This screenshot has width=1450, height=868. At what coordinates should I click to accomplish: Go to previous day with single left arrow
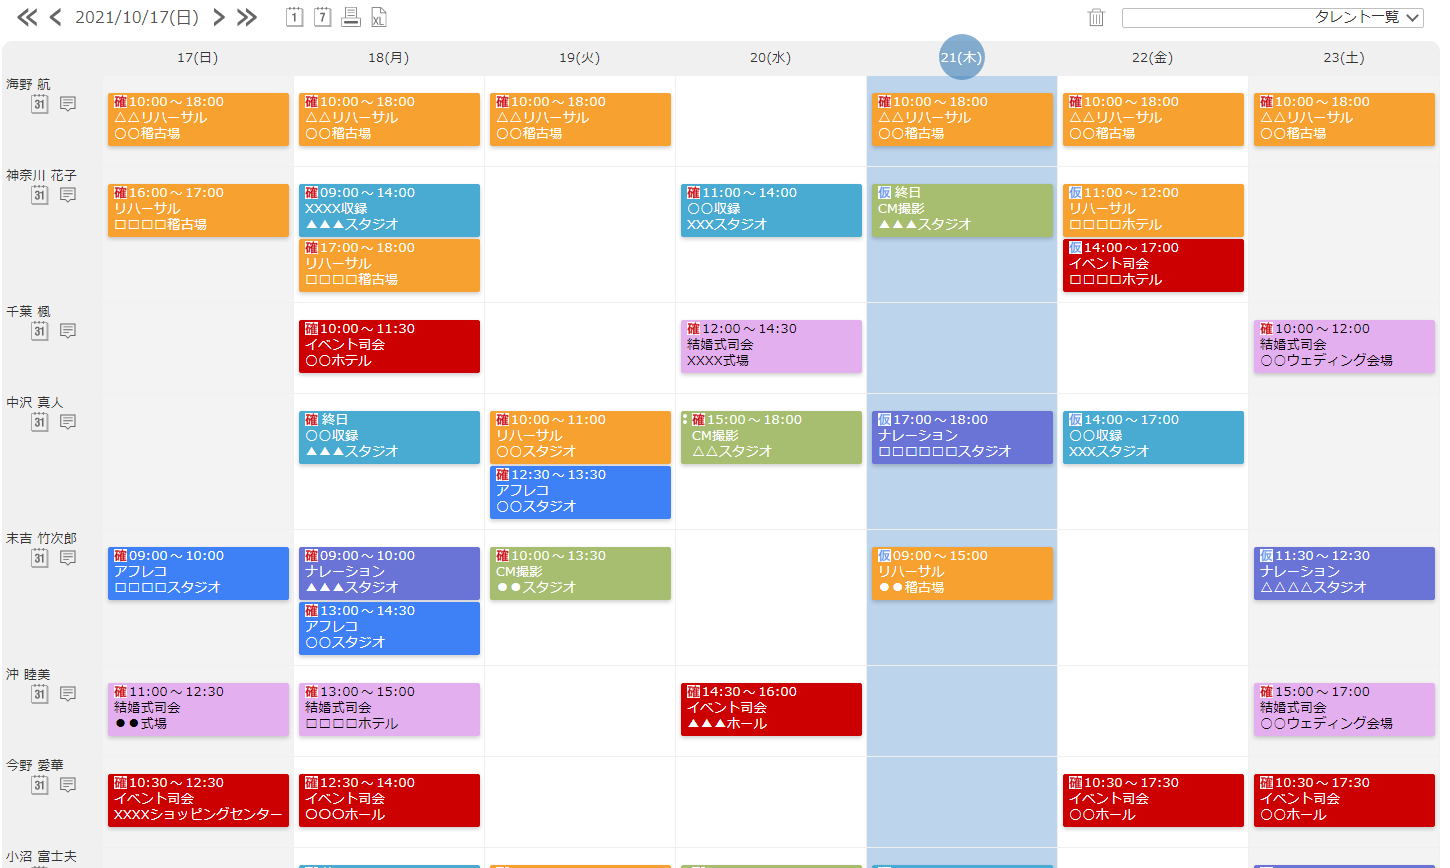tap(55, 17)
